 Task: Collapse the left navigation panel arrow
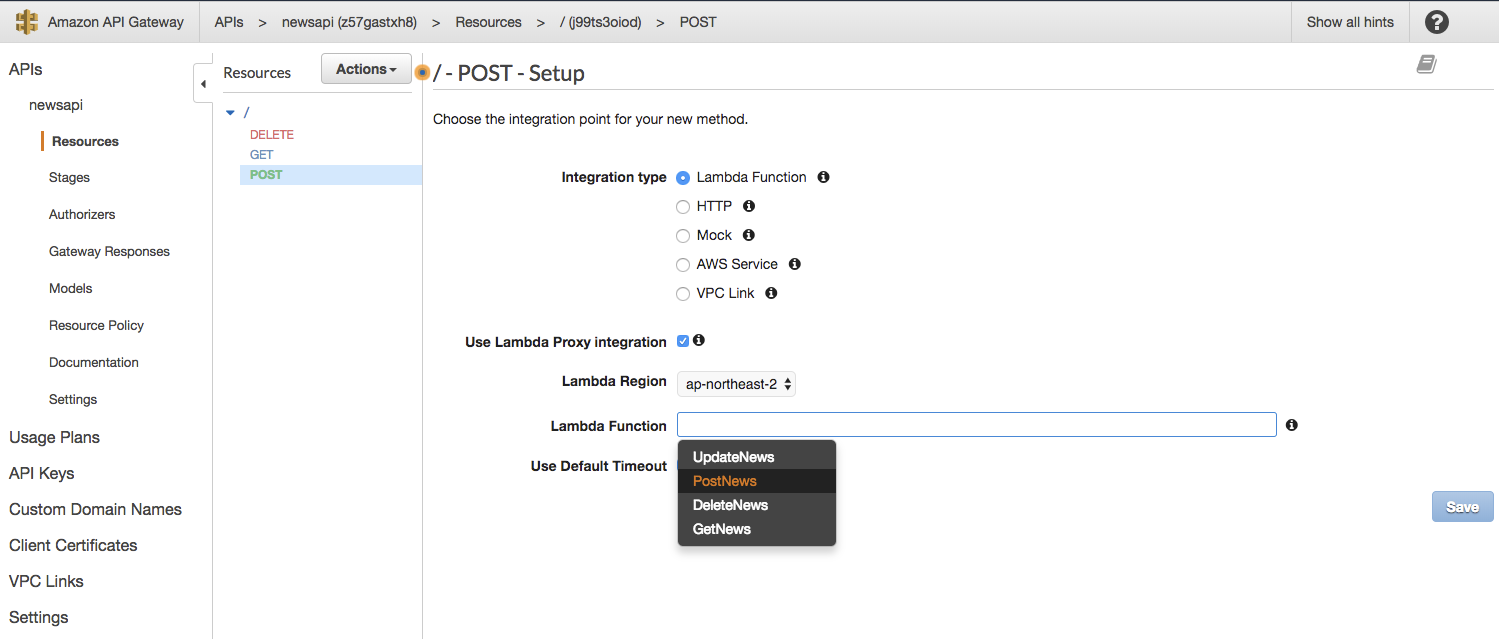203,84
